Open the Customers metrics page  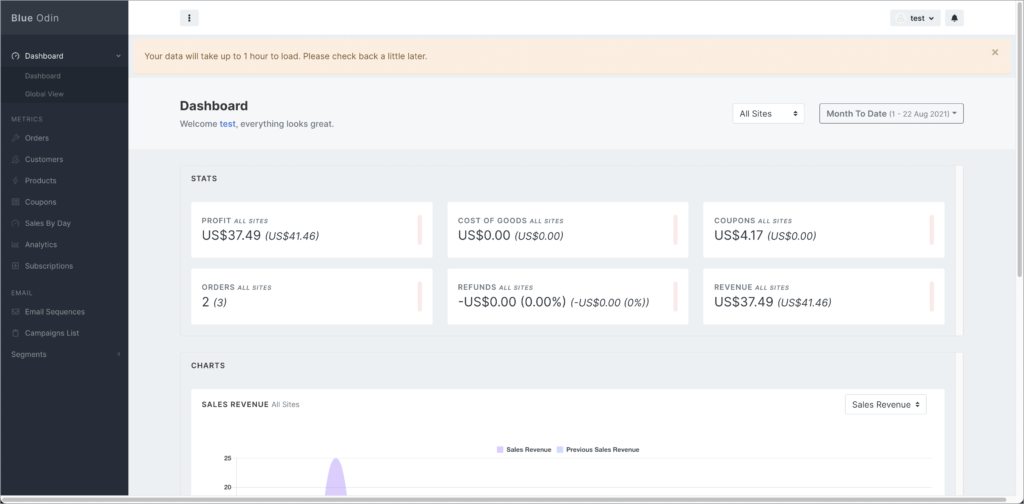point(44,159)
